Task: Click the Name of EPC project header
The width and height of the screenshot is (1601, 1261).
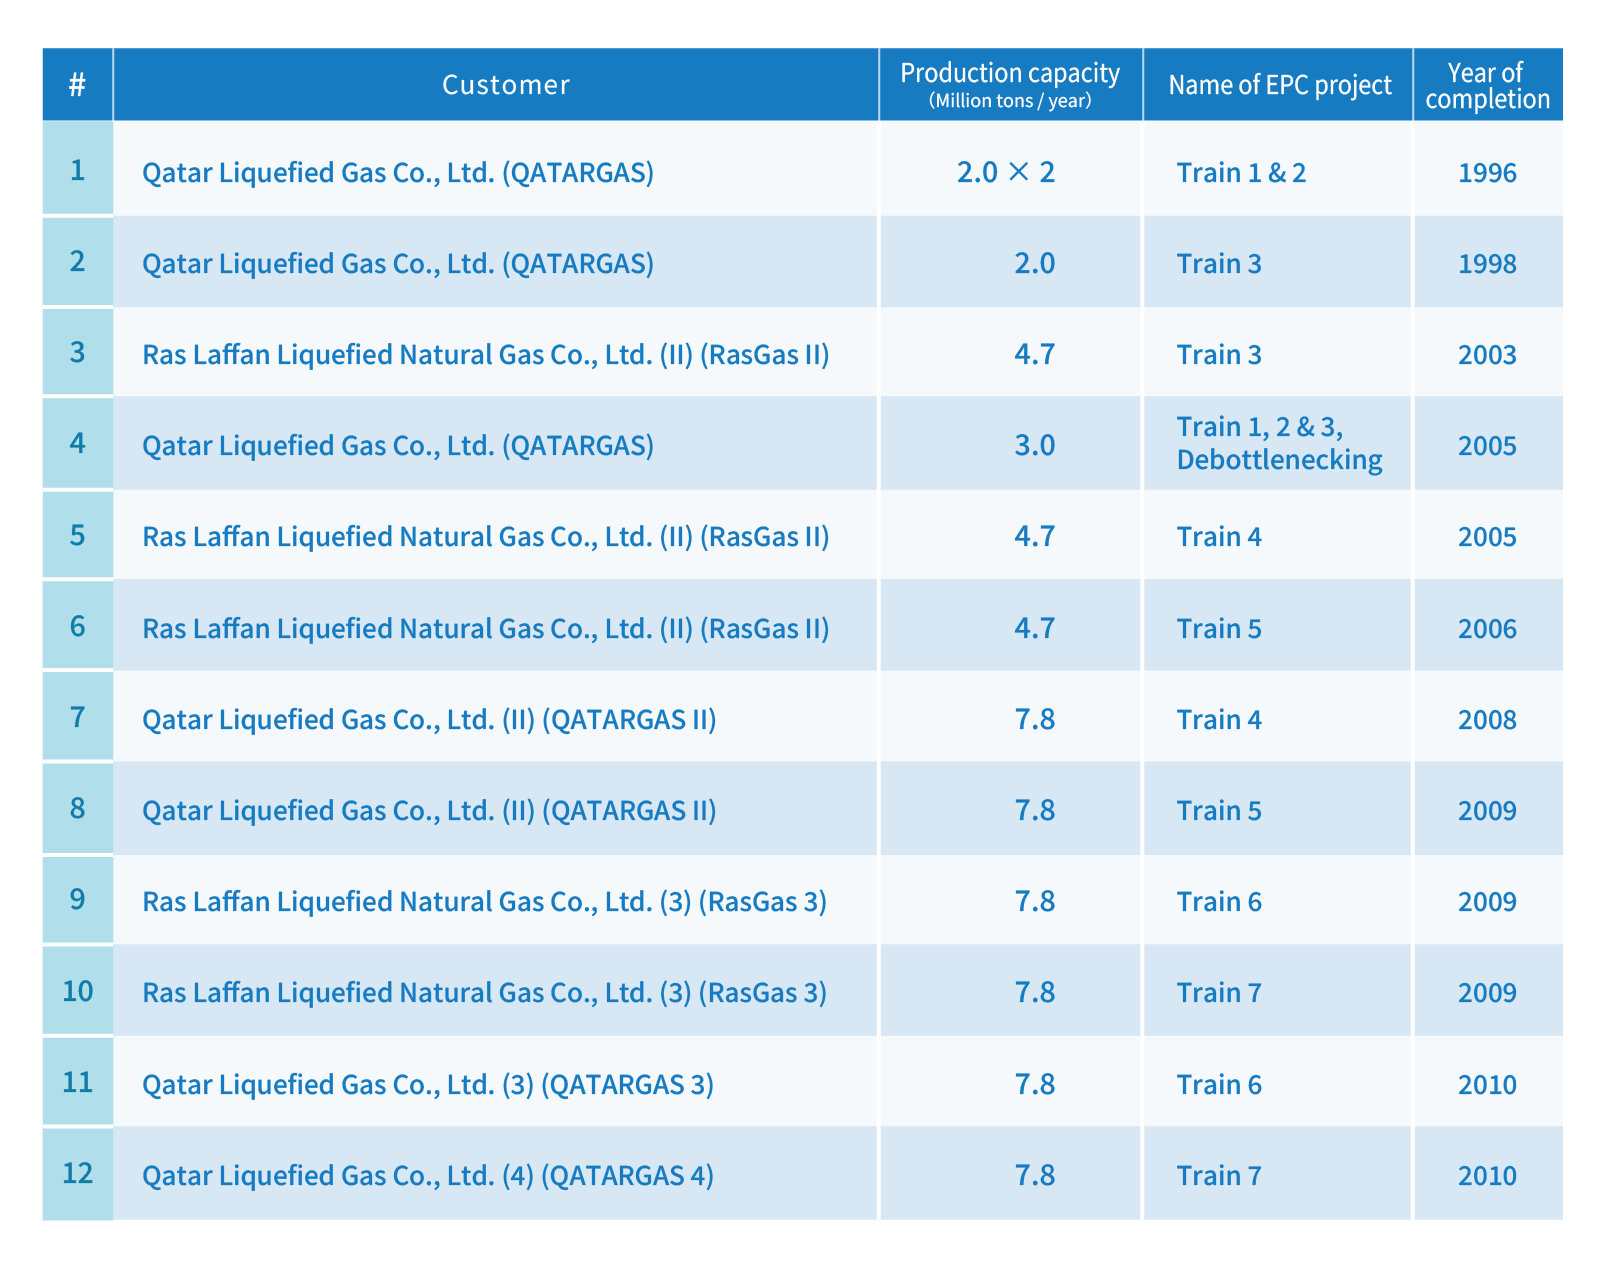Action: pos(1280,85)
